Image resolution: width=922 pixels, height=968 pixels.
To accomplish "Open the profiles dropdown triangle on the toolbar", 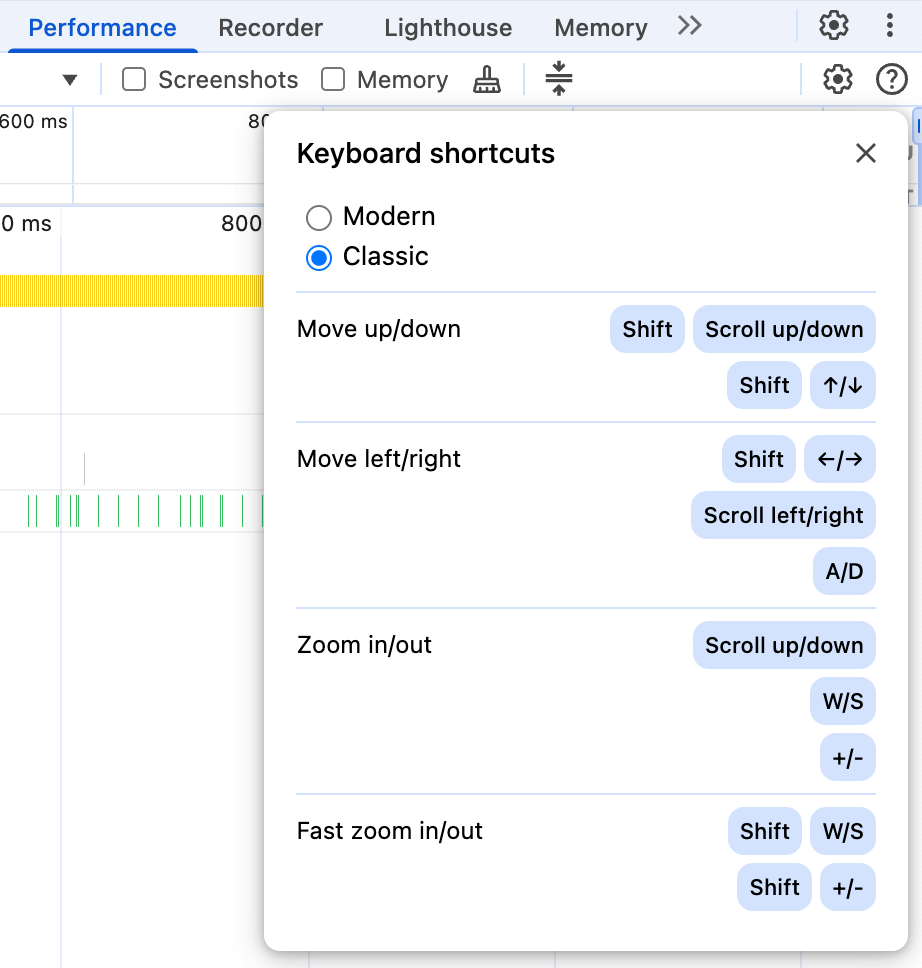I will point(69,79).
